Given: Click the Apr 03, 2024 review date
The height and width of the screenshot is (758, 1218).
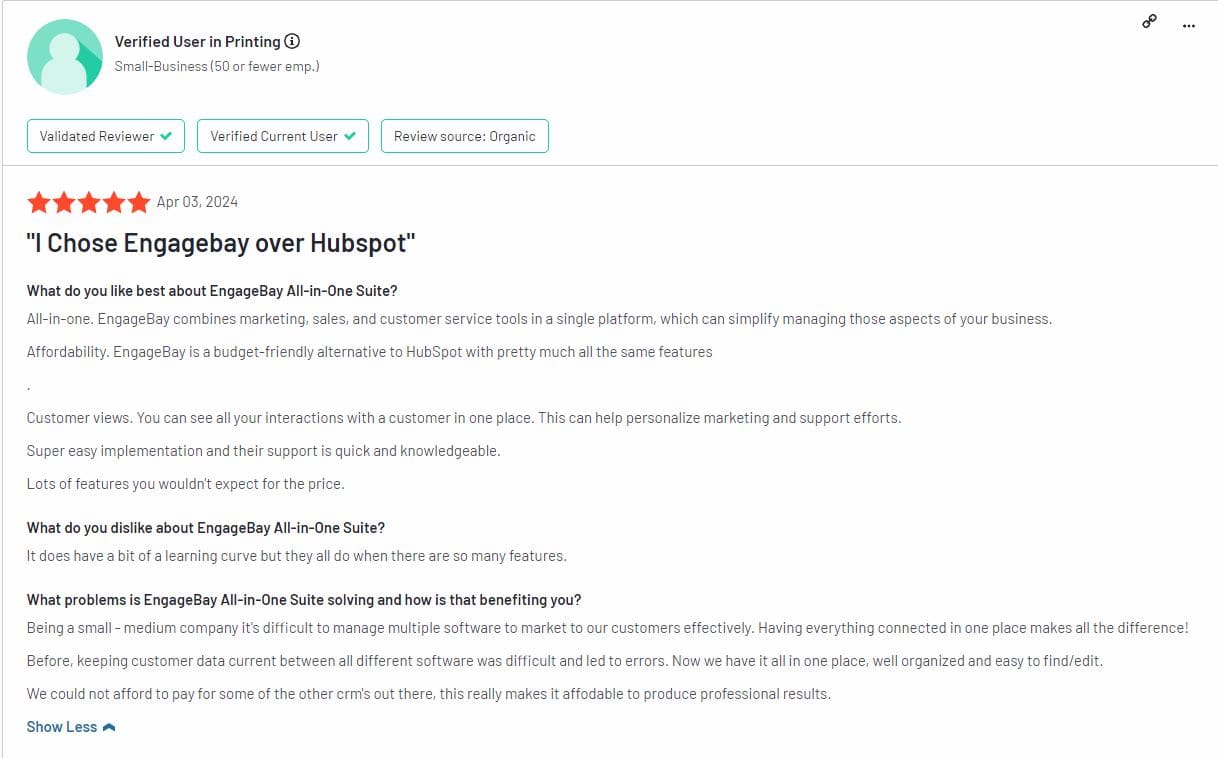Looking at the screenshot, I should tap(197, 202).
